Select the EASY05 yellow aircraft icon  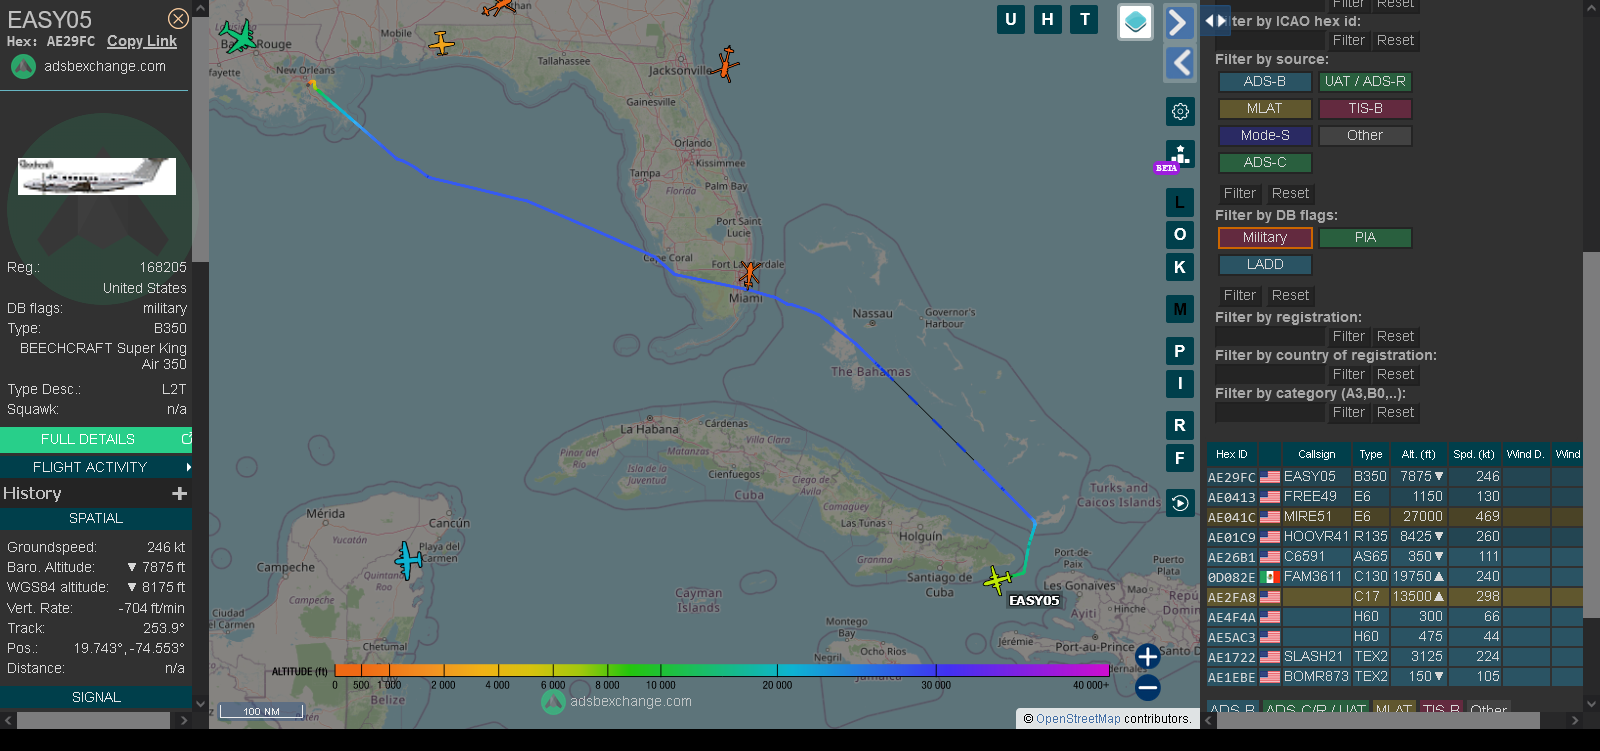click(997, 580)
